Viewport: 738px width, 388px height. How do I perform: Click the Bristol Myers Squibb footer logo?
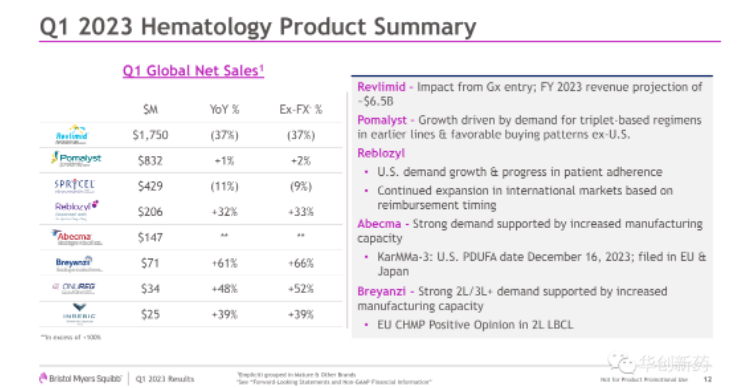click(80, 379)
